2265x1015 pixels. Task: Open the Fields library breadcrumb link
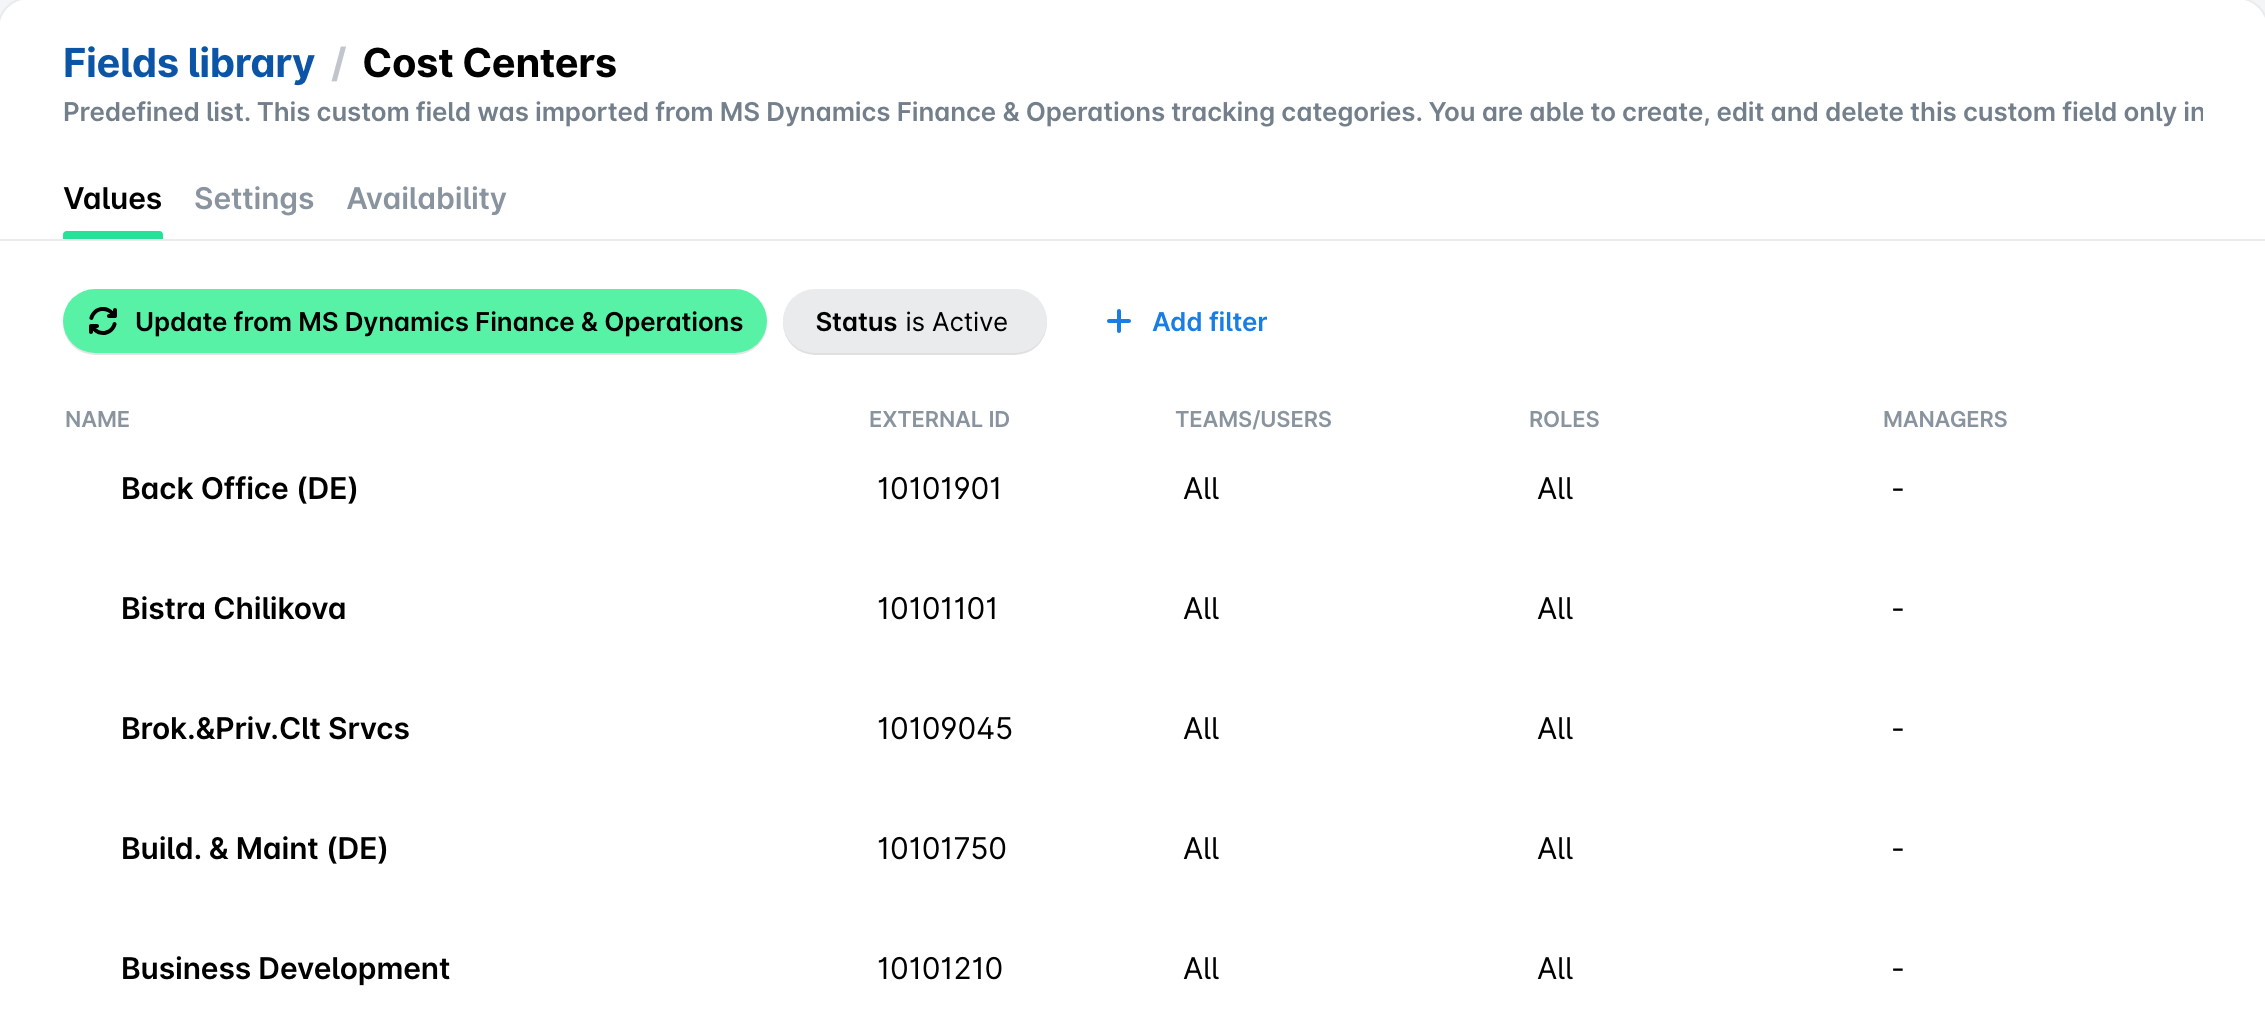pos(189,63)
